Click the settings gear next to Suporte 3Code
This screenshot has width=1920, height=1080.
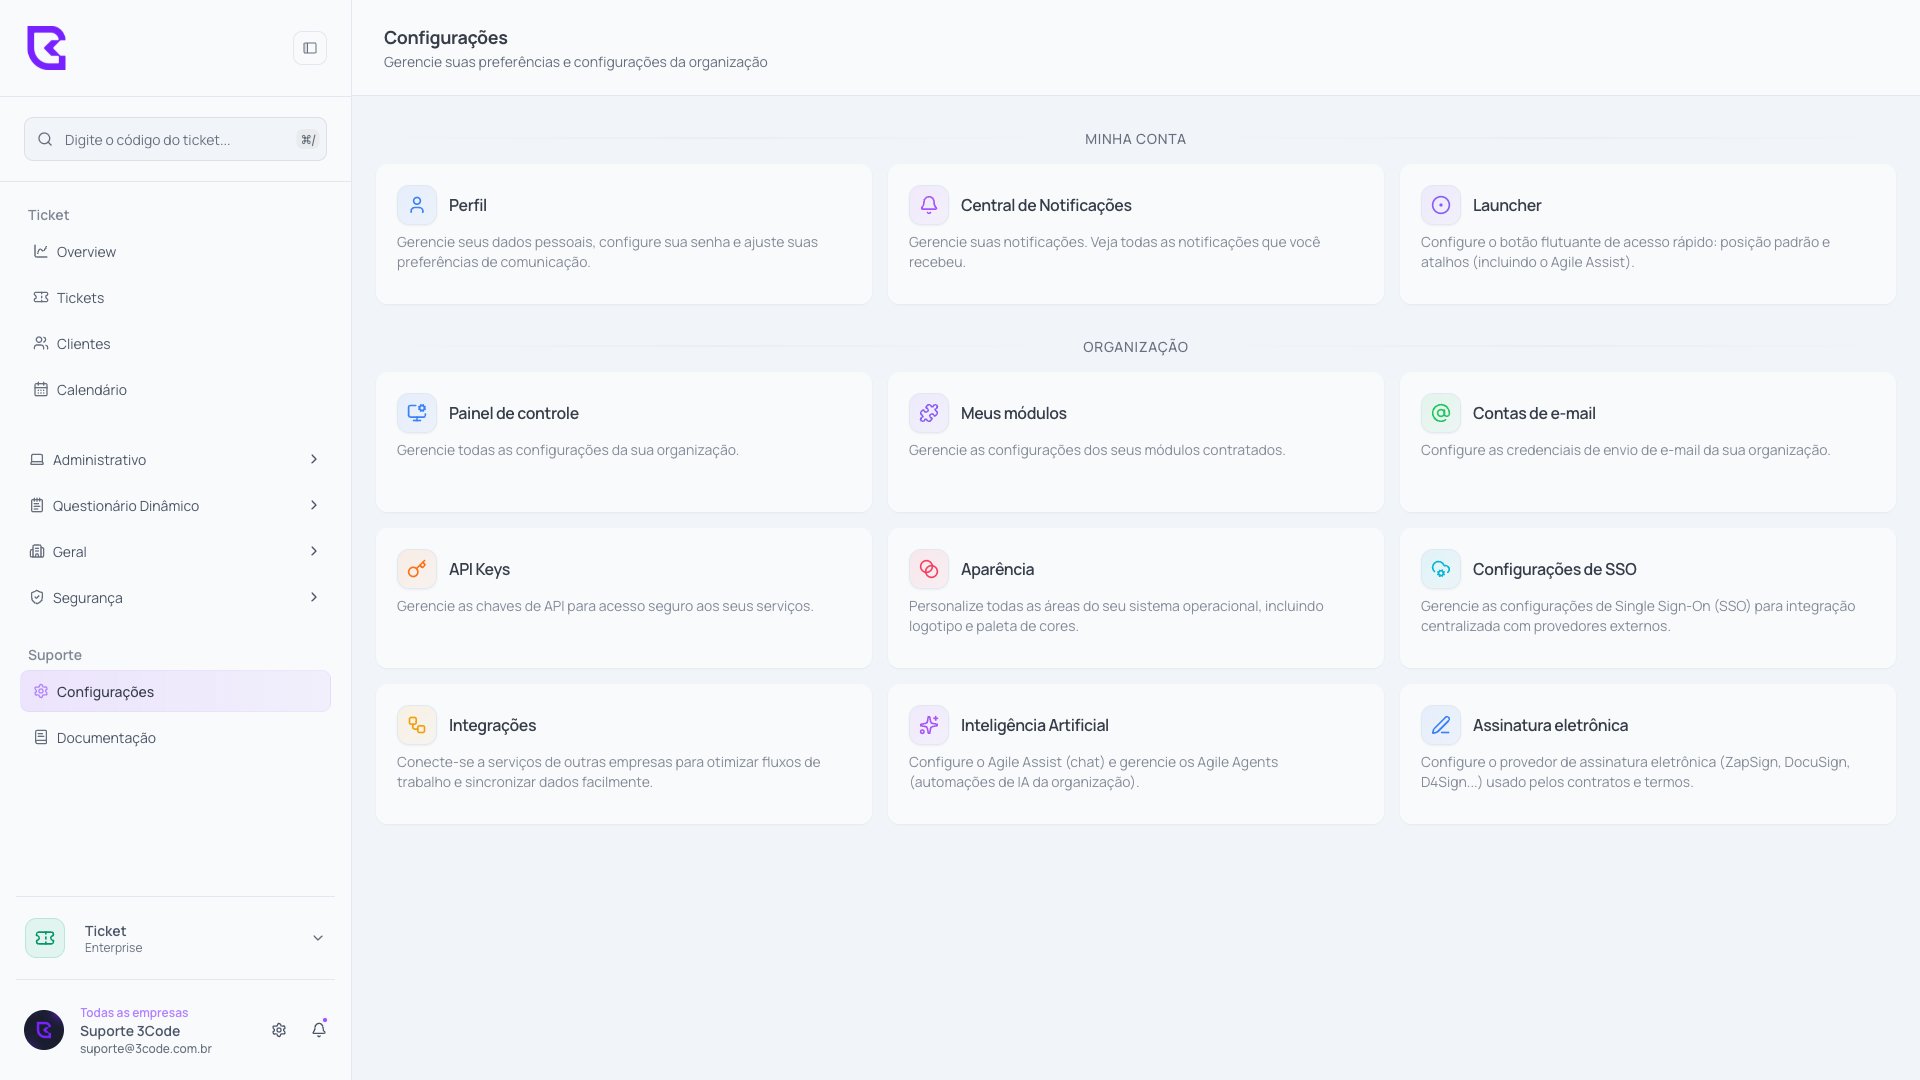[x=279, y=1030]
